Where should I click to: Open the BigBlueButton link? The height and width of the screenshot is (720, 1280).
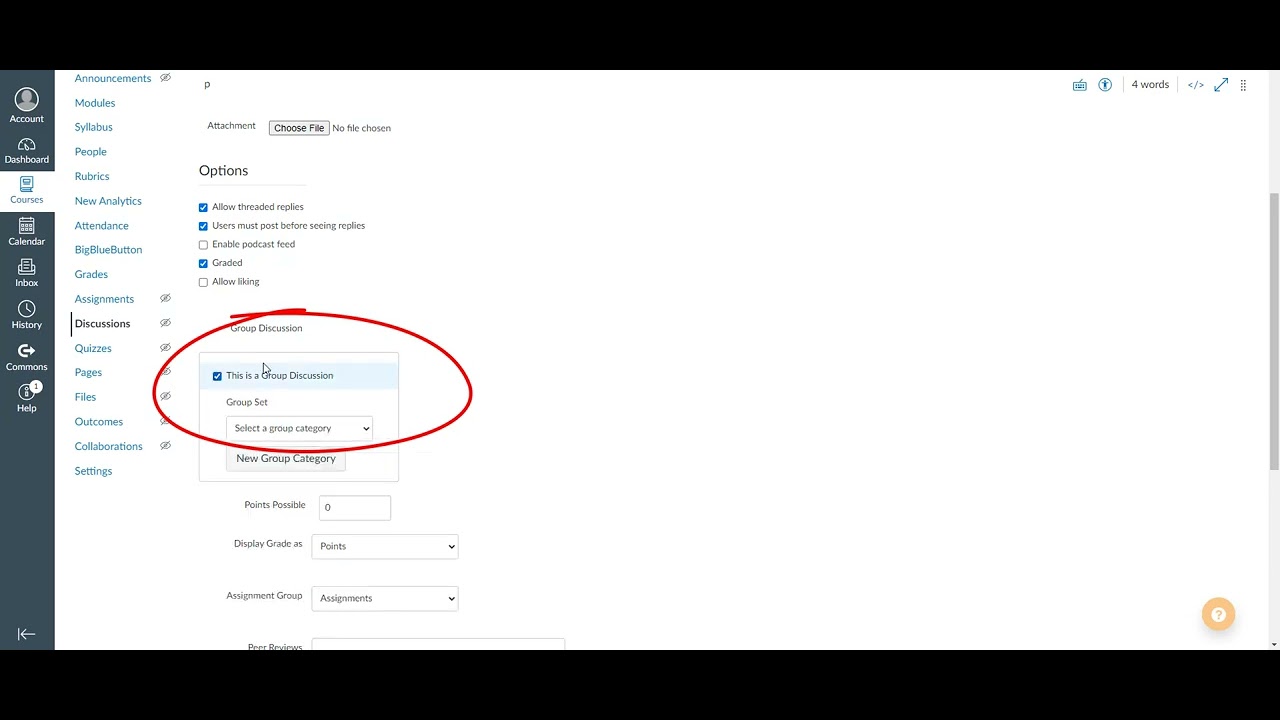coord(108,250)
